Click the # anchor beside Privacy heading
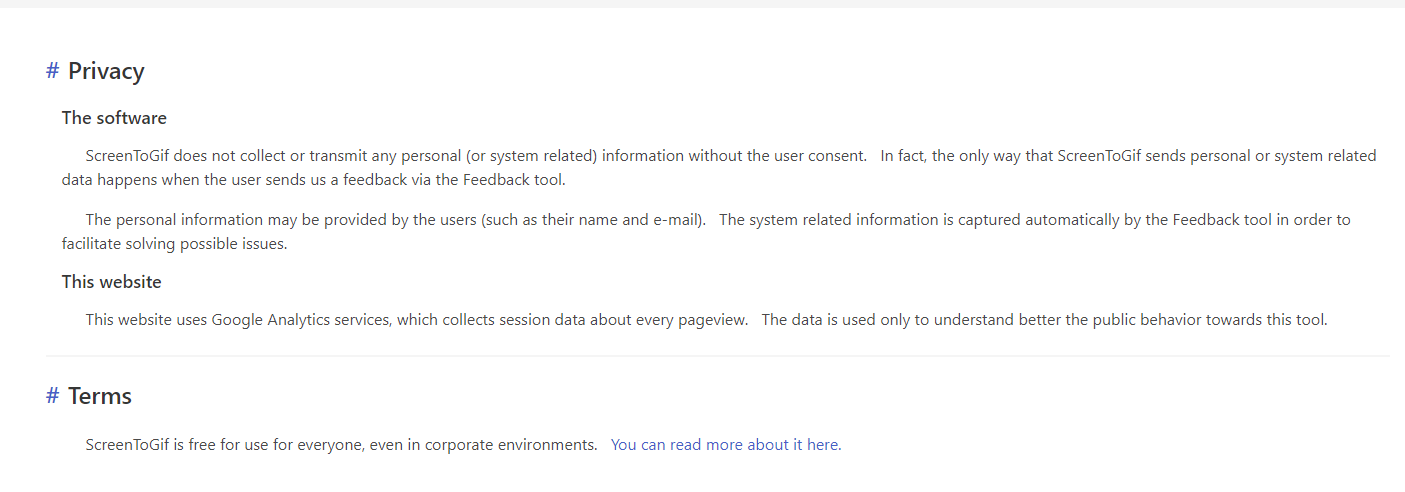This screenshot has height=492, width=1405. pos(53,71)
